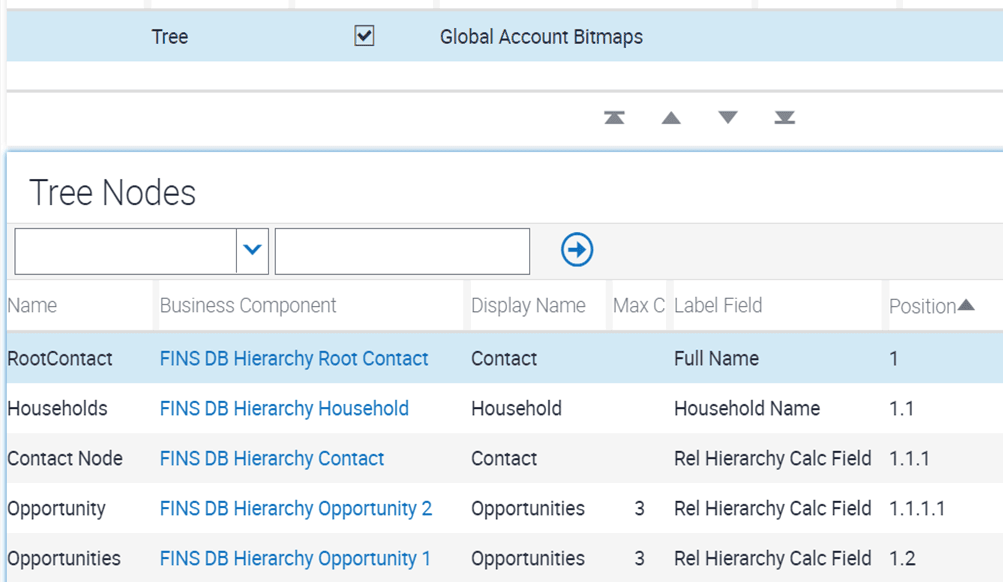Run the Tree Nodes search go button
The width and height of the screenshot is (1003, 582).
point(577,250)
